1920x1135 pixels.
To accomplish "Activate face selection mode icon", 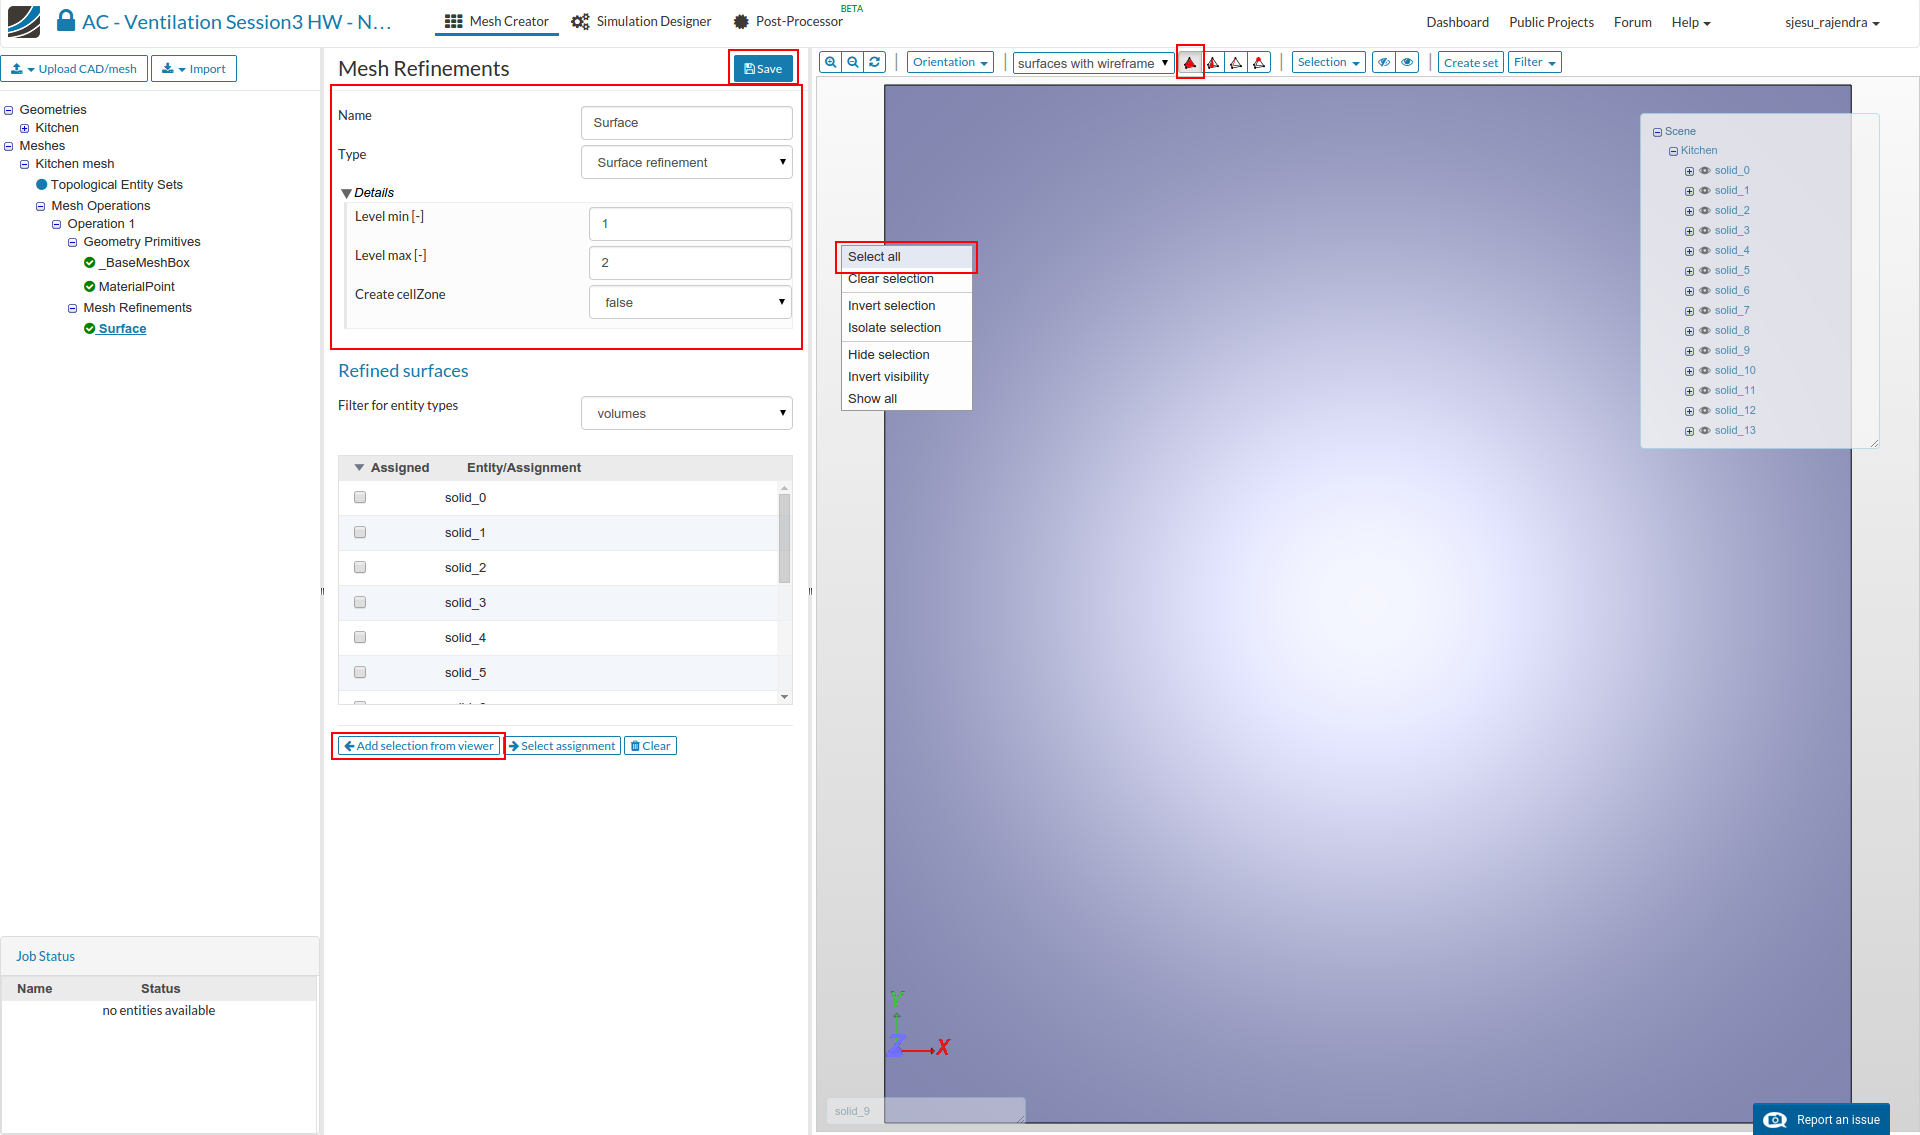I will coord(1213,63).
